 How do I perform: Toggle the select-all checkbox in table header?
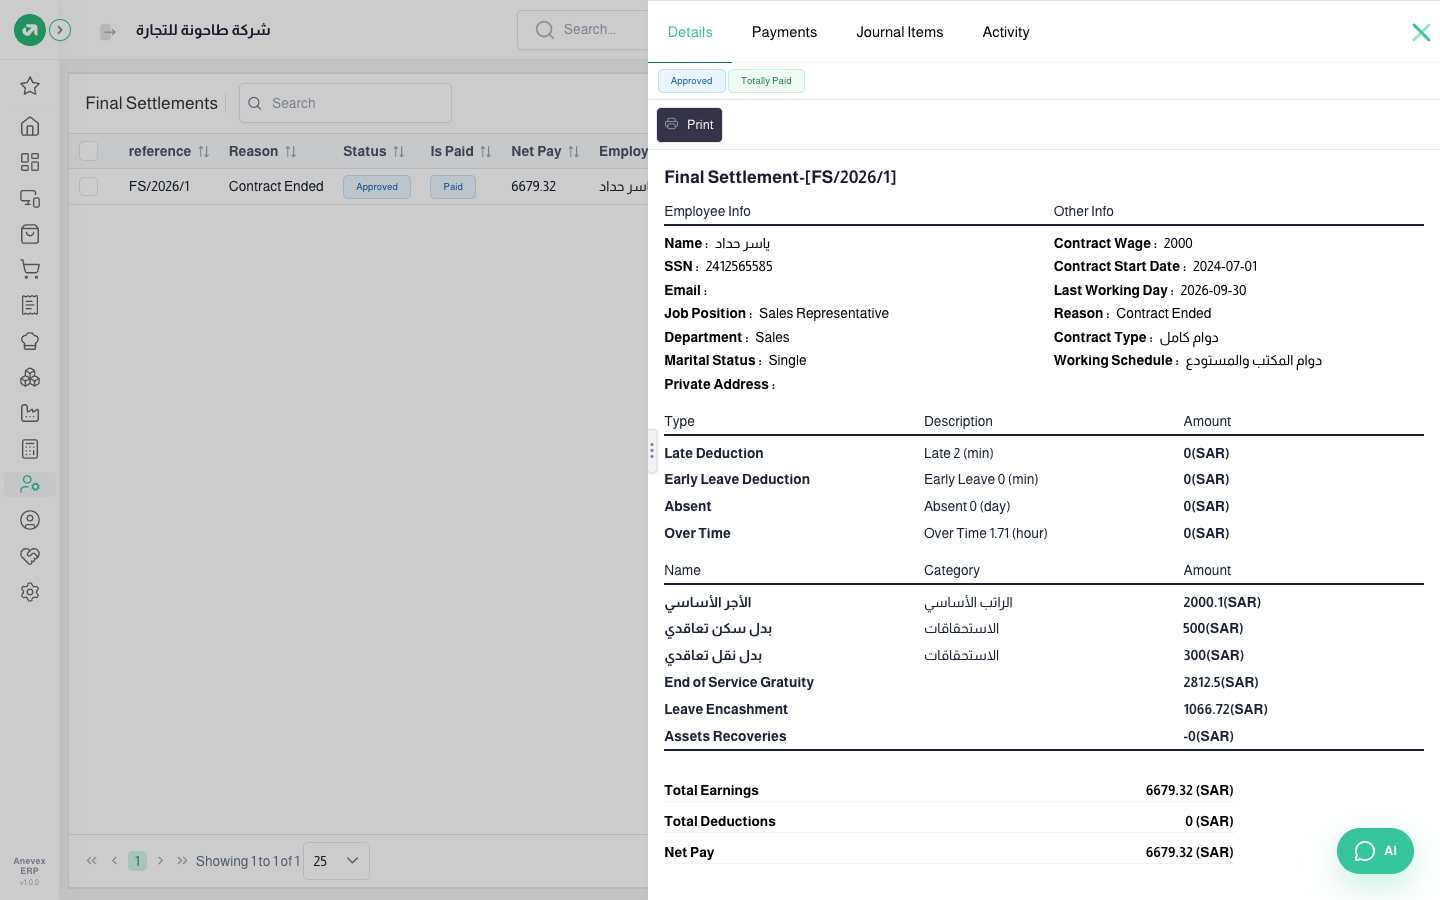click(89, 151)
